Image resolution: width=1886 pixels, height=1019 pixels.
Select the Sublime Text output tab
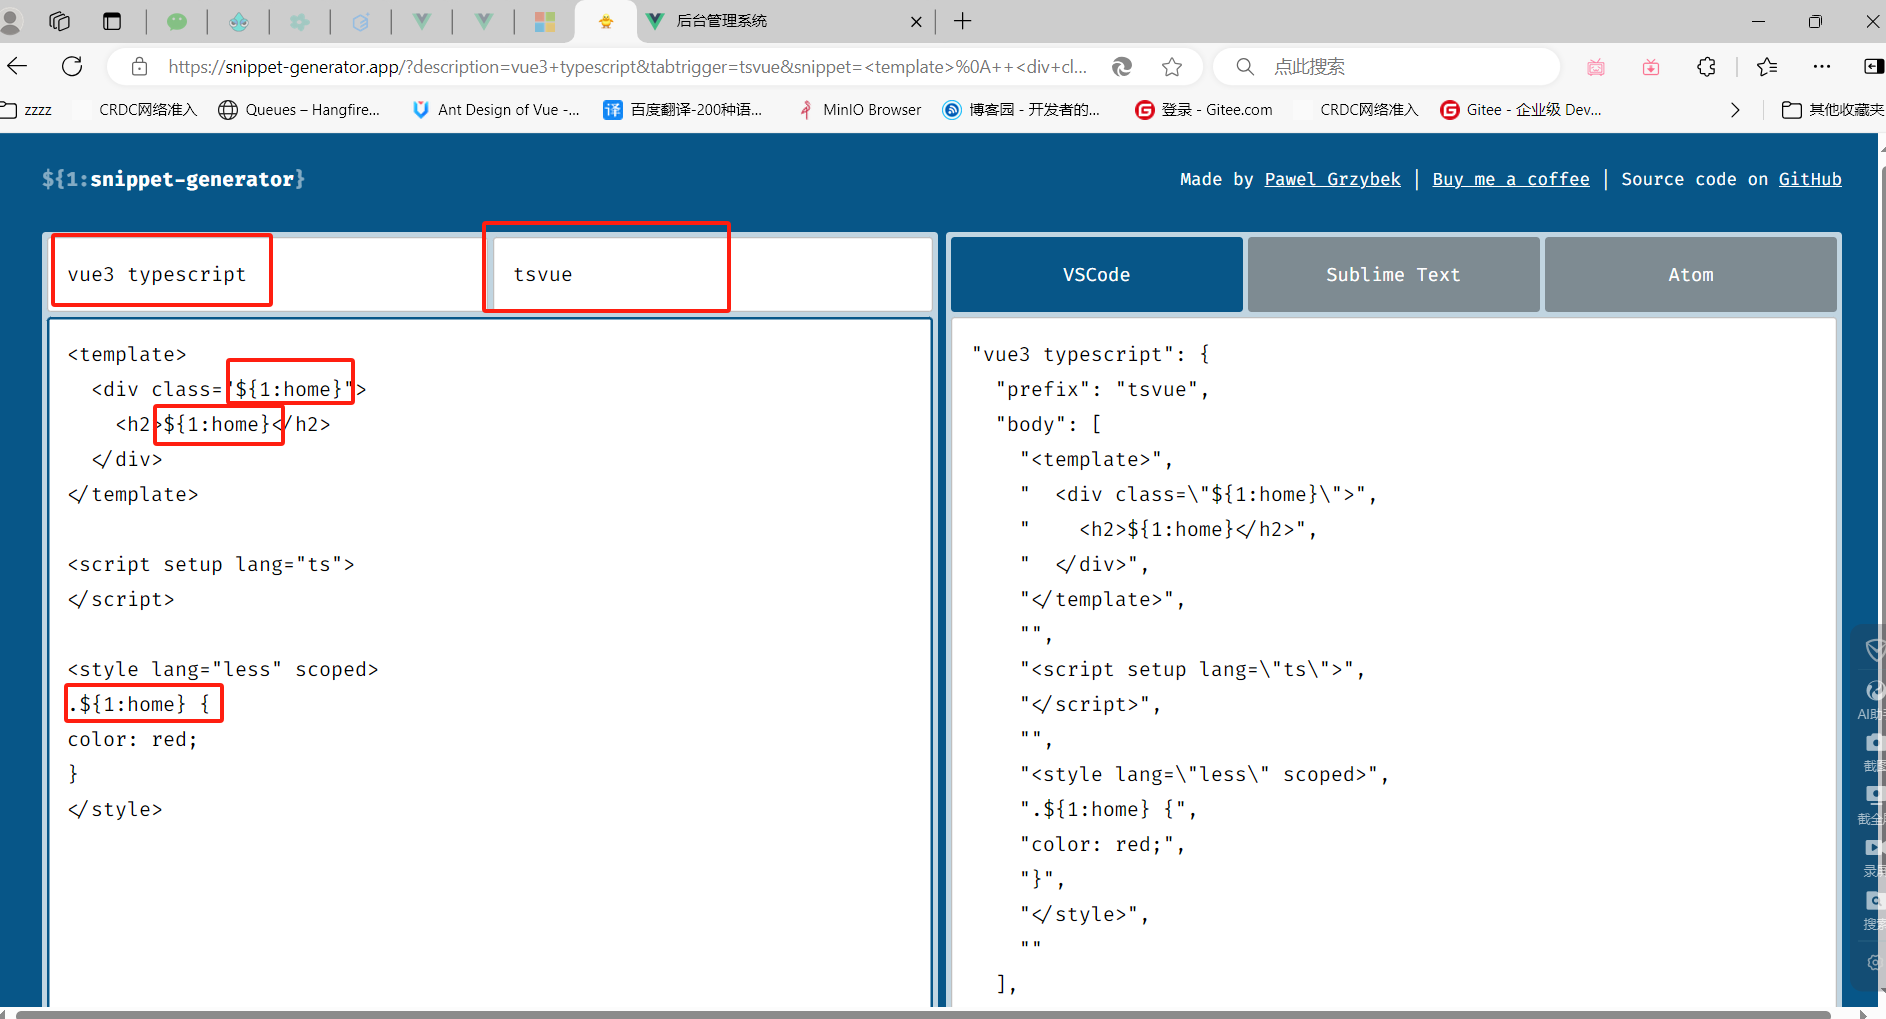click(1393, 274)
